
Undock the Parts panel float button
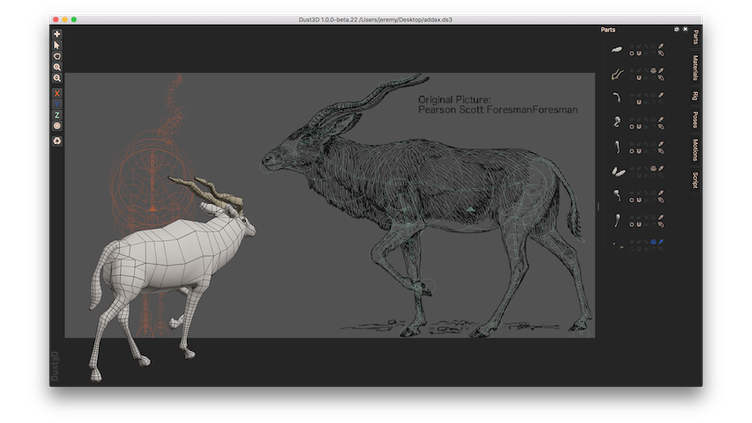pyautogui.click(x=677, y=30)
